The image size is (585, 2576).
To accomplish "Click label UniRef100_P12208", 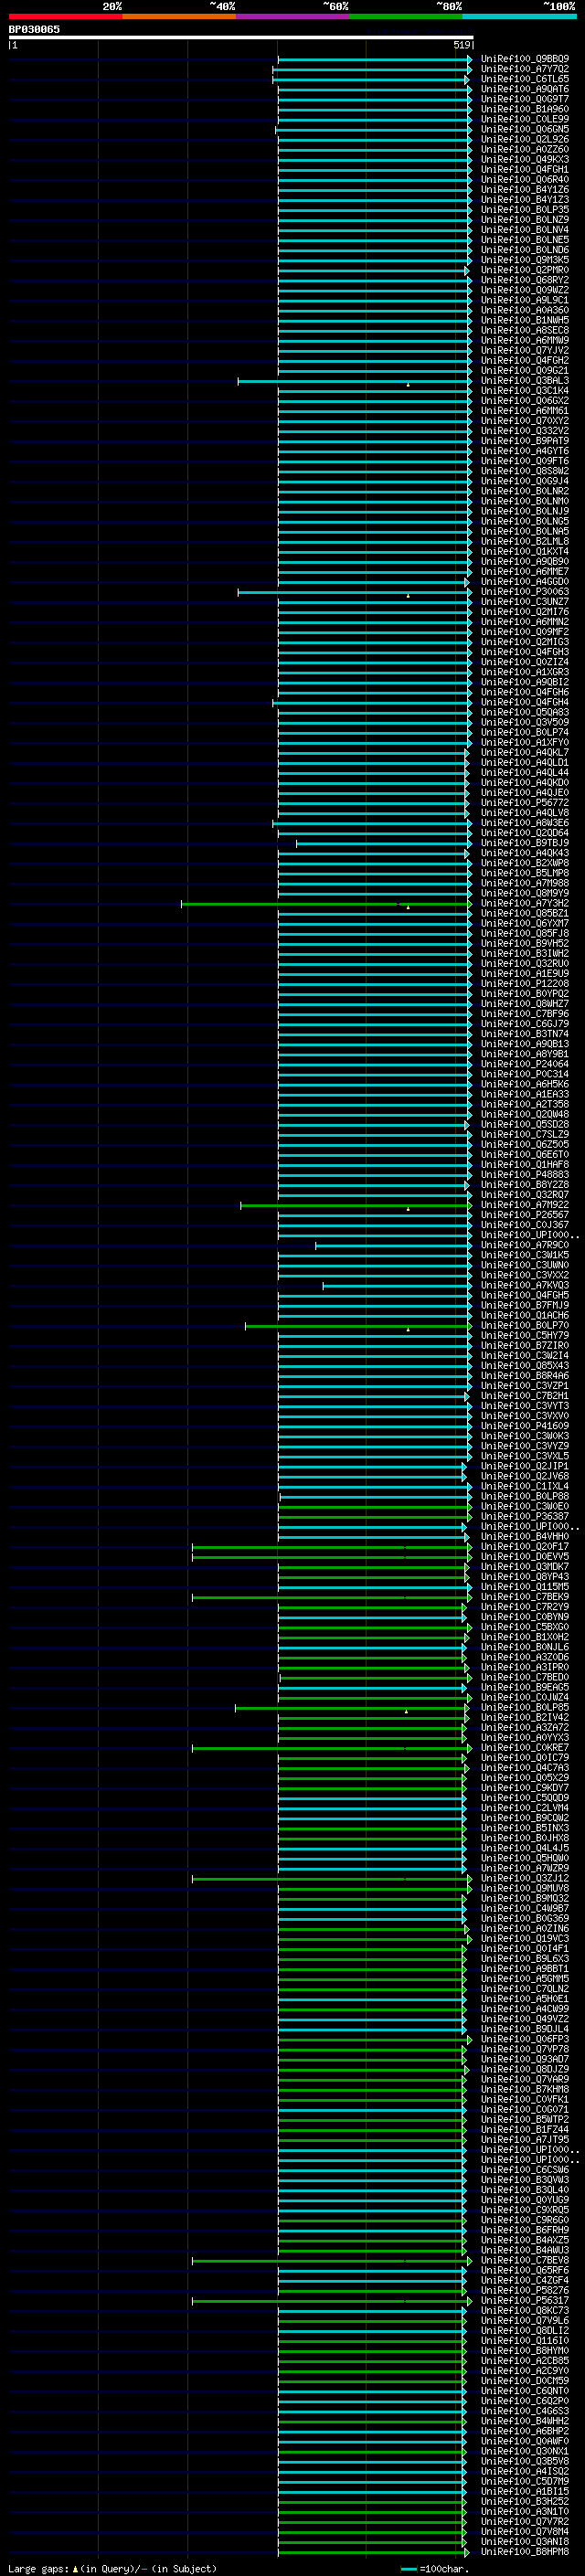I will (x=525, y=984).
